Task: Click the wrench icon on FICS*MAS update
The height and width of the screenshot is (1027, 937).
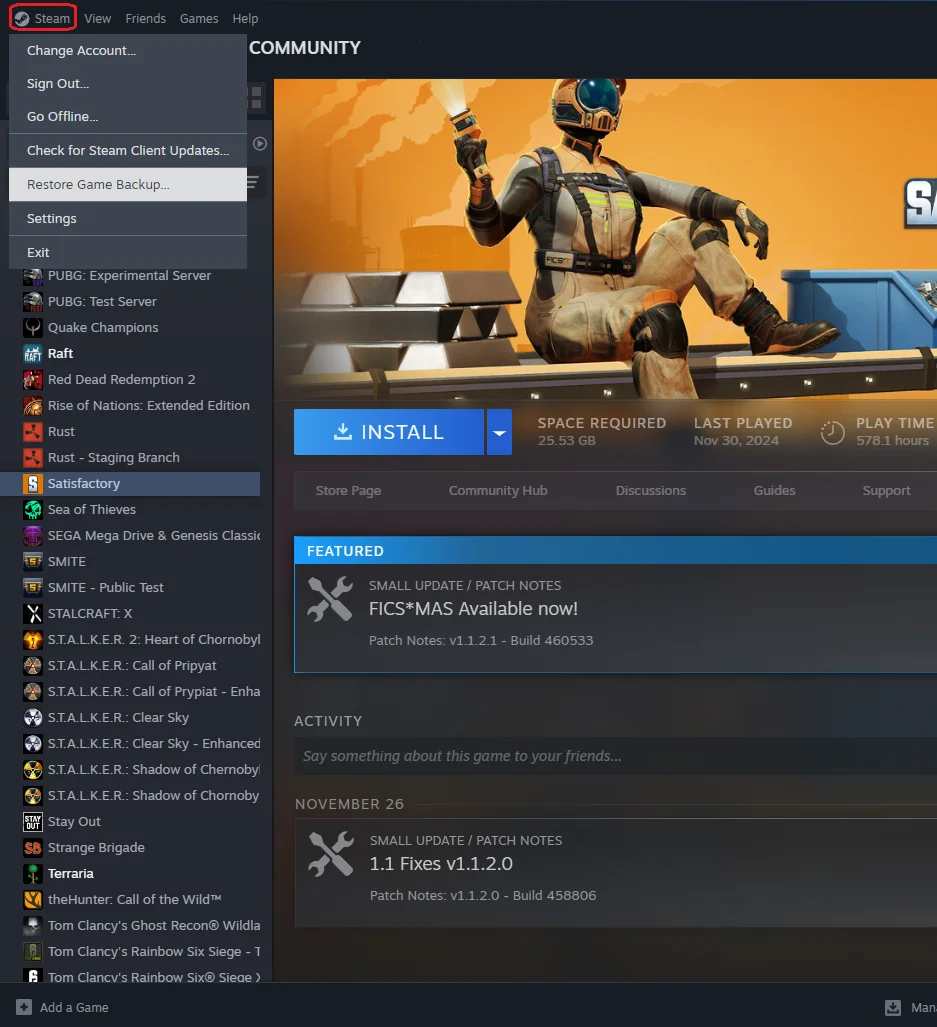Action: click(330, 600)
